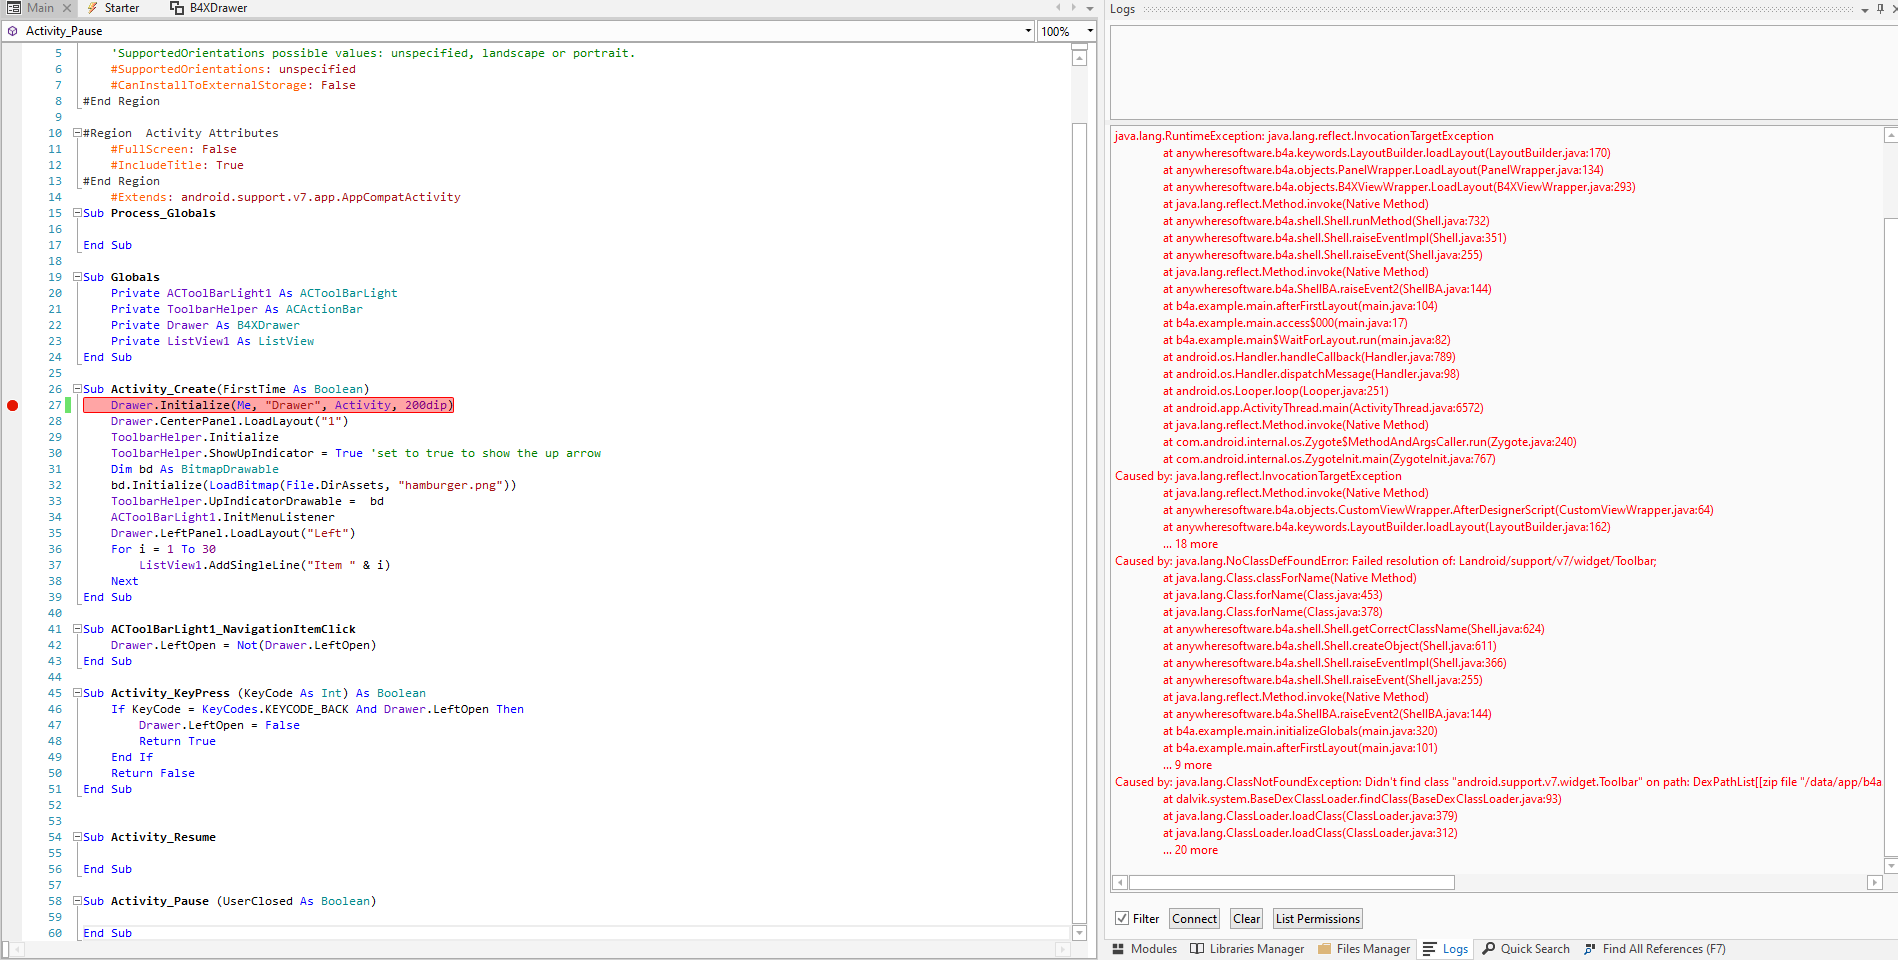The height and width of the screenshot is (960, 1898).
Task: Open the Quick Search tab
Action: click(1526, 949)
